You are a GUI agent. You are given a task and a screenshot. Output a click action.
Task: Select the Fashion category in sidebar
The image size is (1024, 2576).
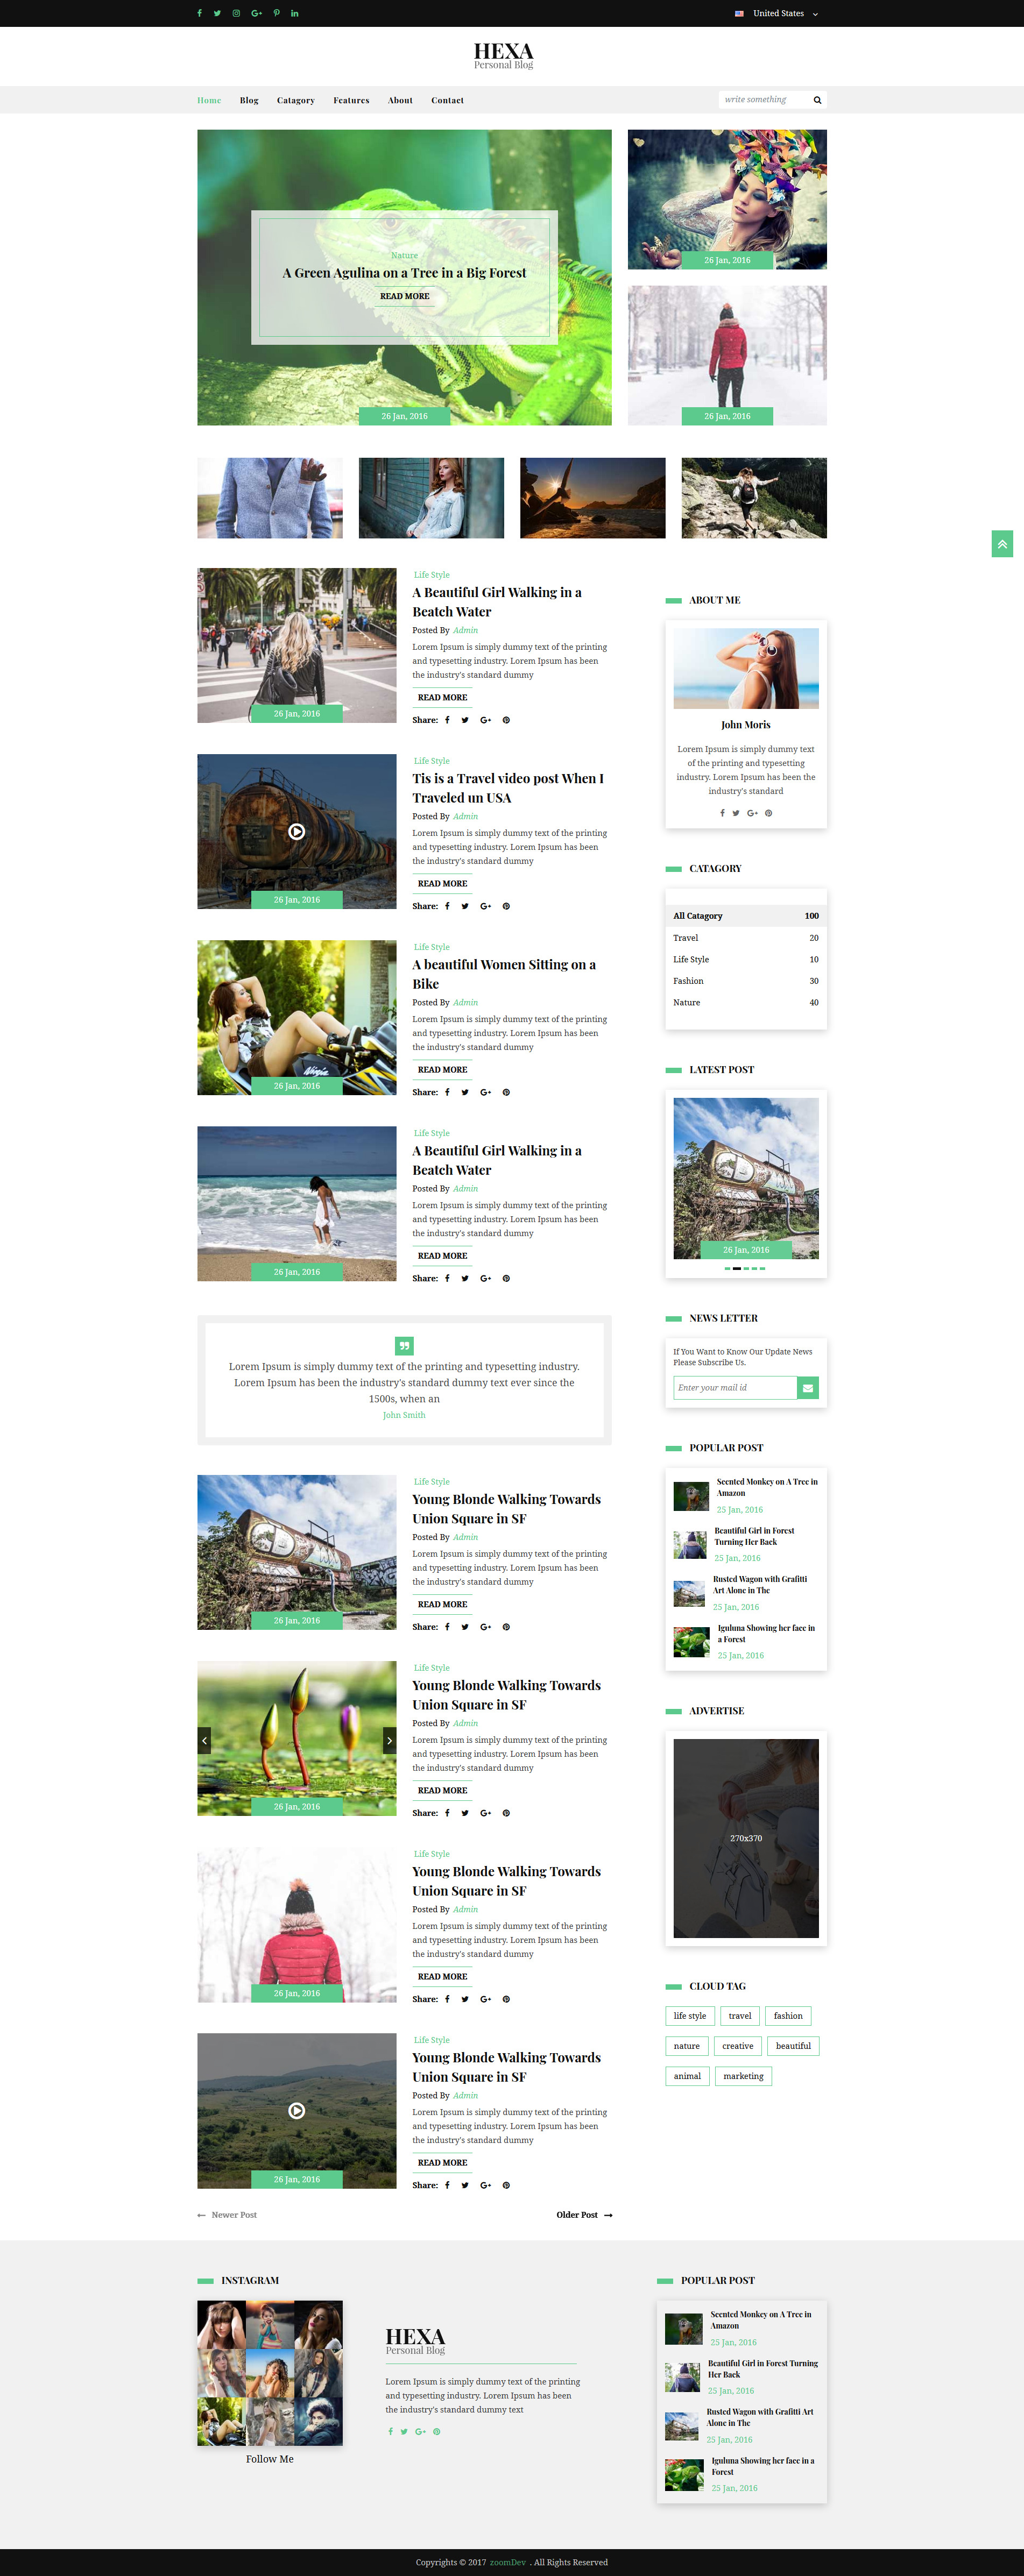pos(688,981)
